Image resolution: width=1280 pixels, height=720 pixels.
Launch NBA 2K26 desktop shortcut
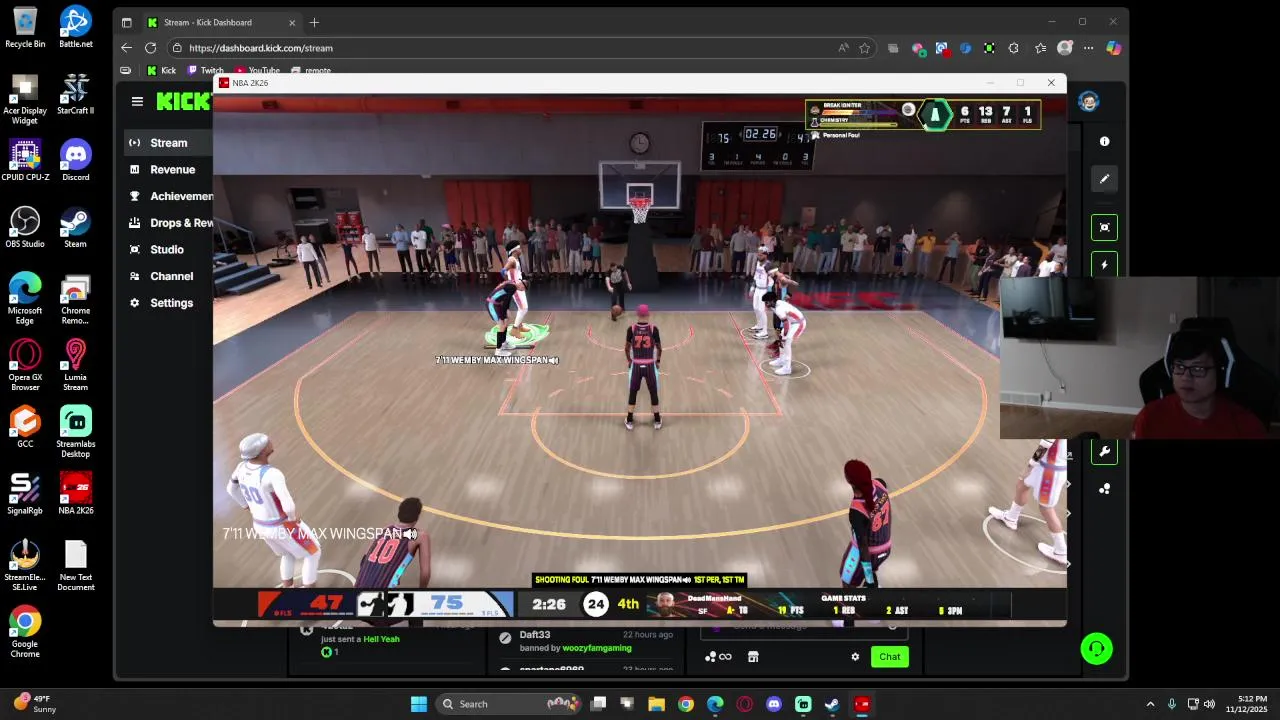pyautogui.click(x=75, y=494)
